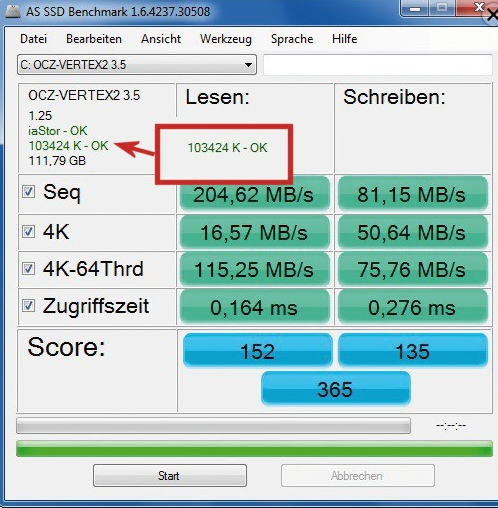This screenshot has width=498, height=508.
Task: Close the AS SSD Benchmark window
Action: coord(475,8)
